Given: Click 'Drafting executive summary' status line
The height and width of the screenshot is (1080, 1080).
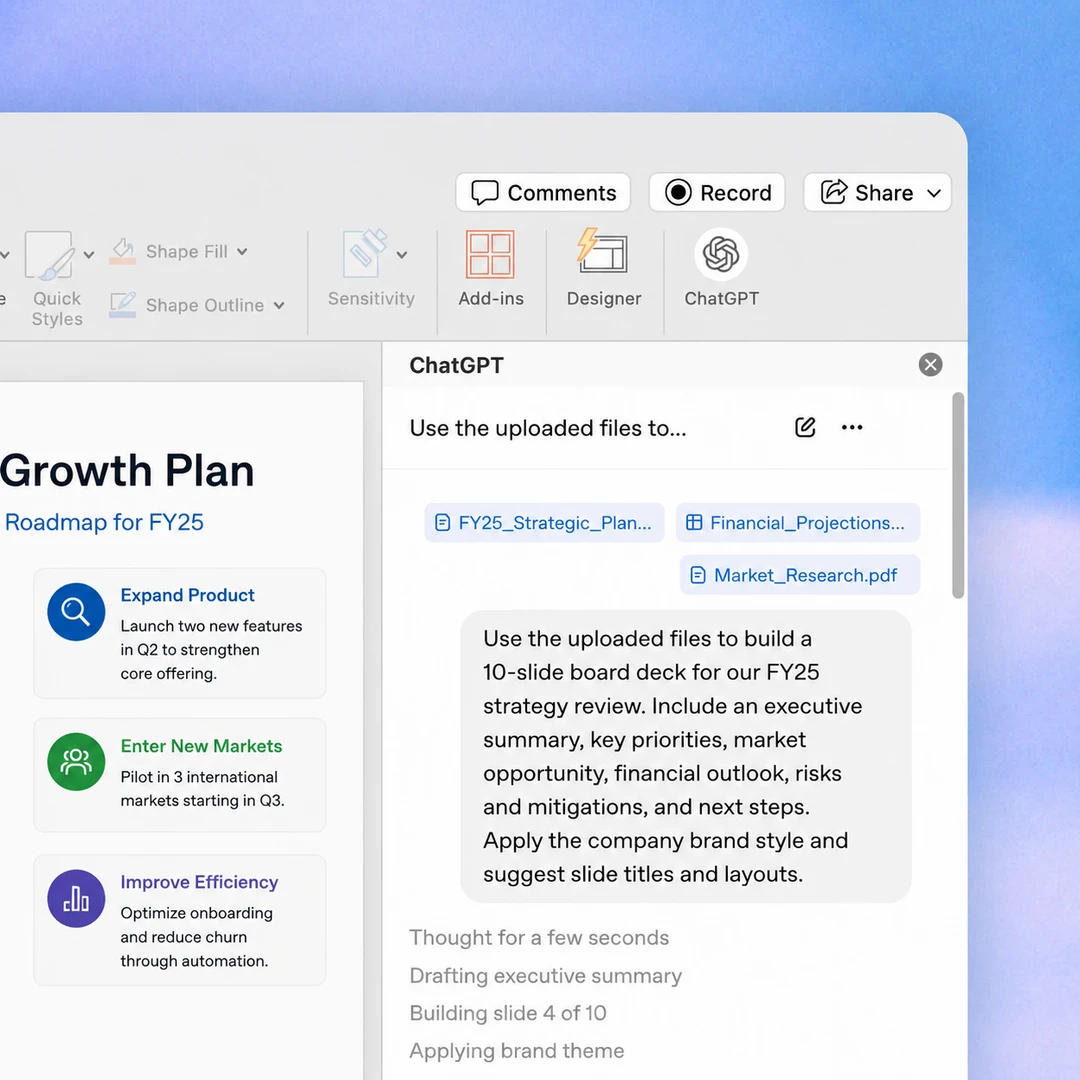Looking at the screenshot, I should [546, 975].
